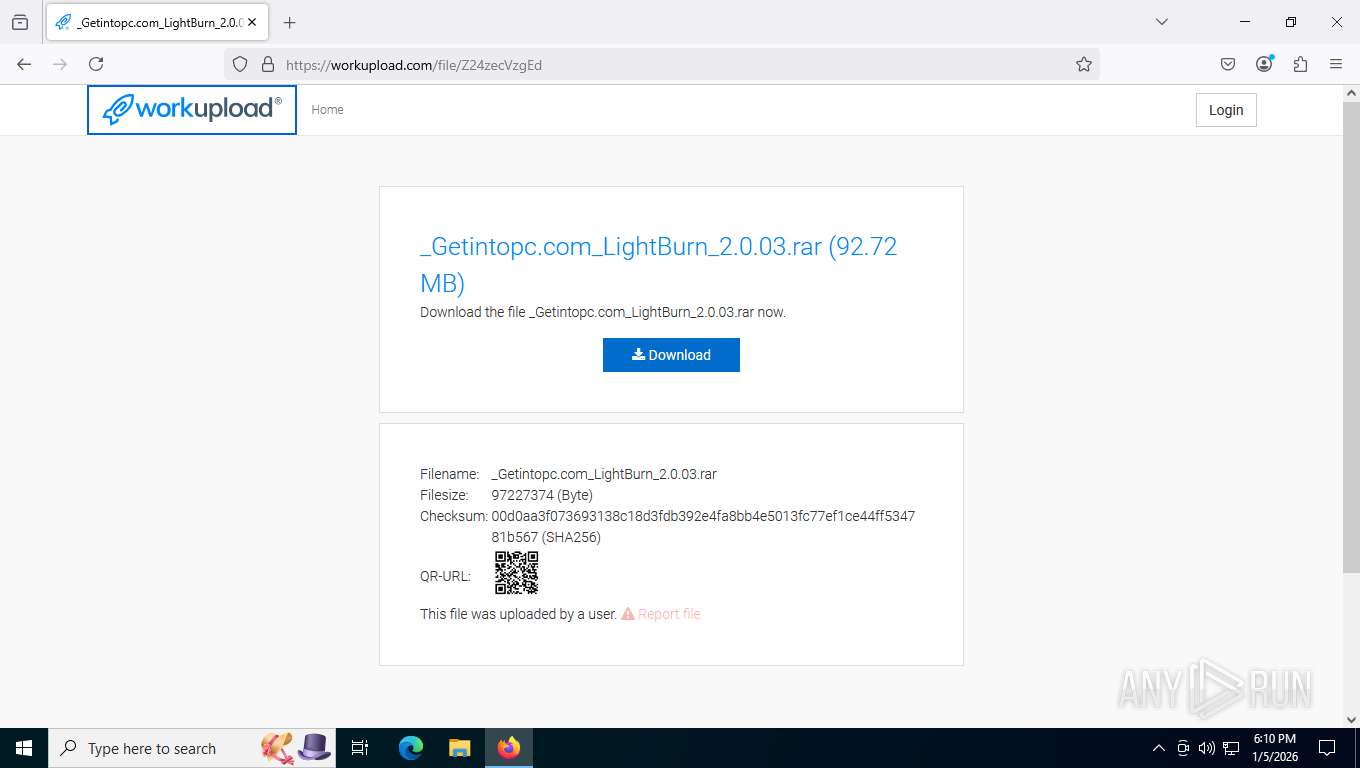
Task: Open the notification center icon
Action: [x=1327, y=748]
